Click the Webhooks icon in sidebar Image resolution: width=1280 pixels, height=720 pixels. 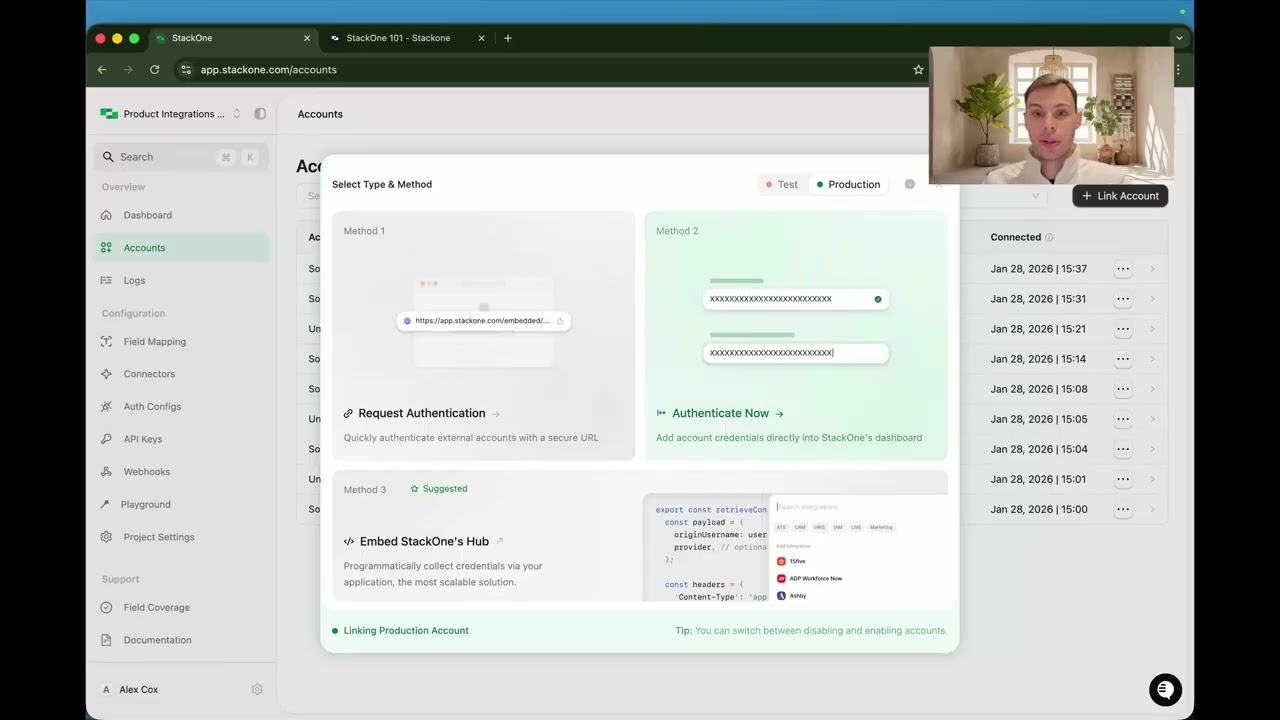pyautogui.click(x=106, y=472)
